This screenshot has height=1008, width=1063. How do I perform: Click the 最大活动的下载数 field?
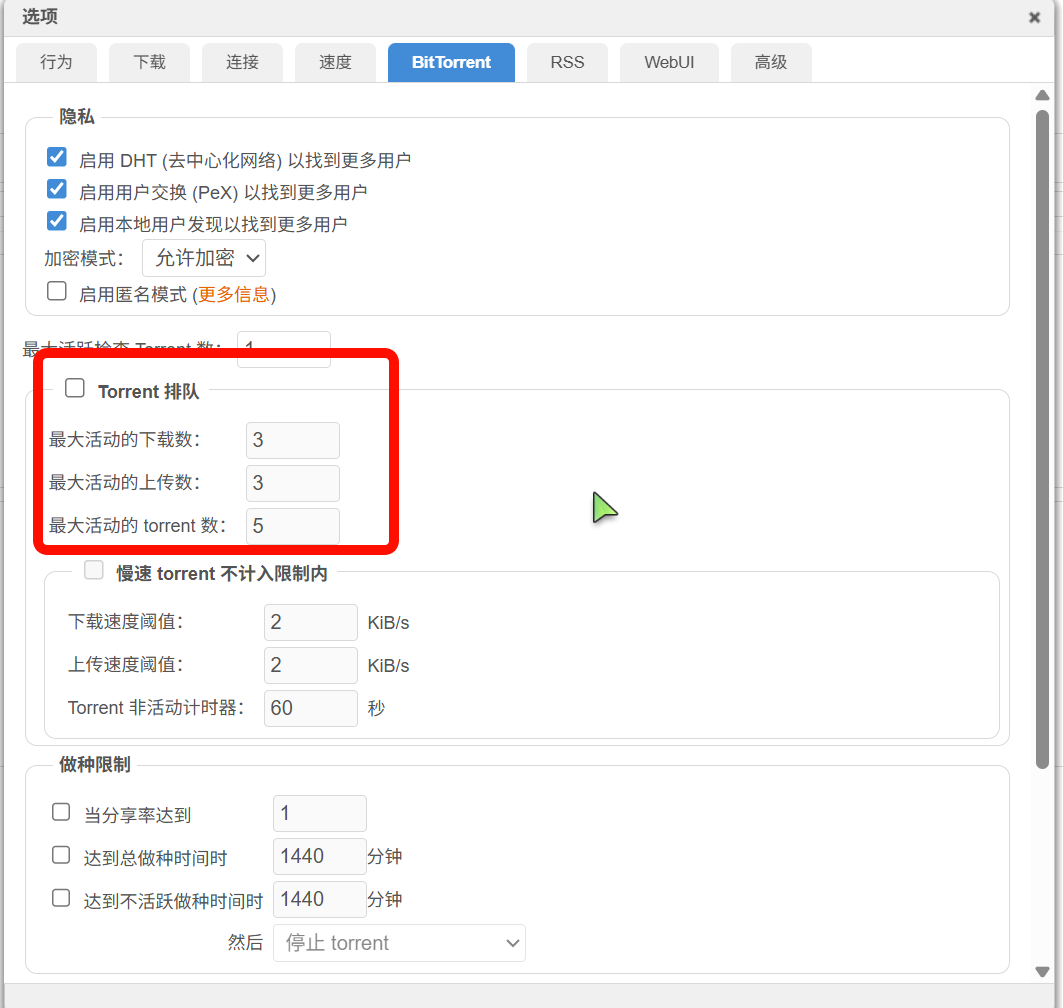(293, 440)
